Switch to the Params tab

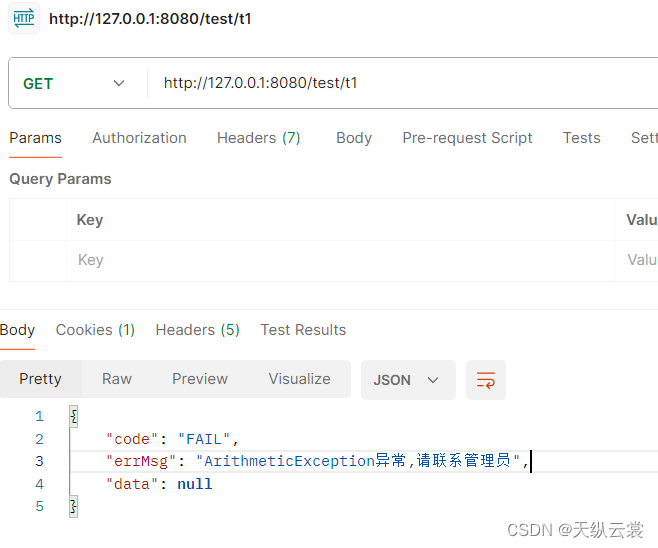pos(36,138)
